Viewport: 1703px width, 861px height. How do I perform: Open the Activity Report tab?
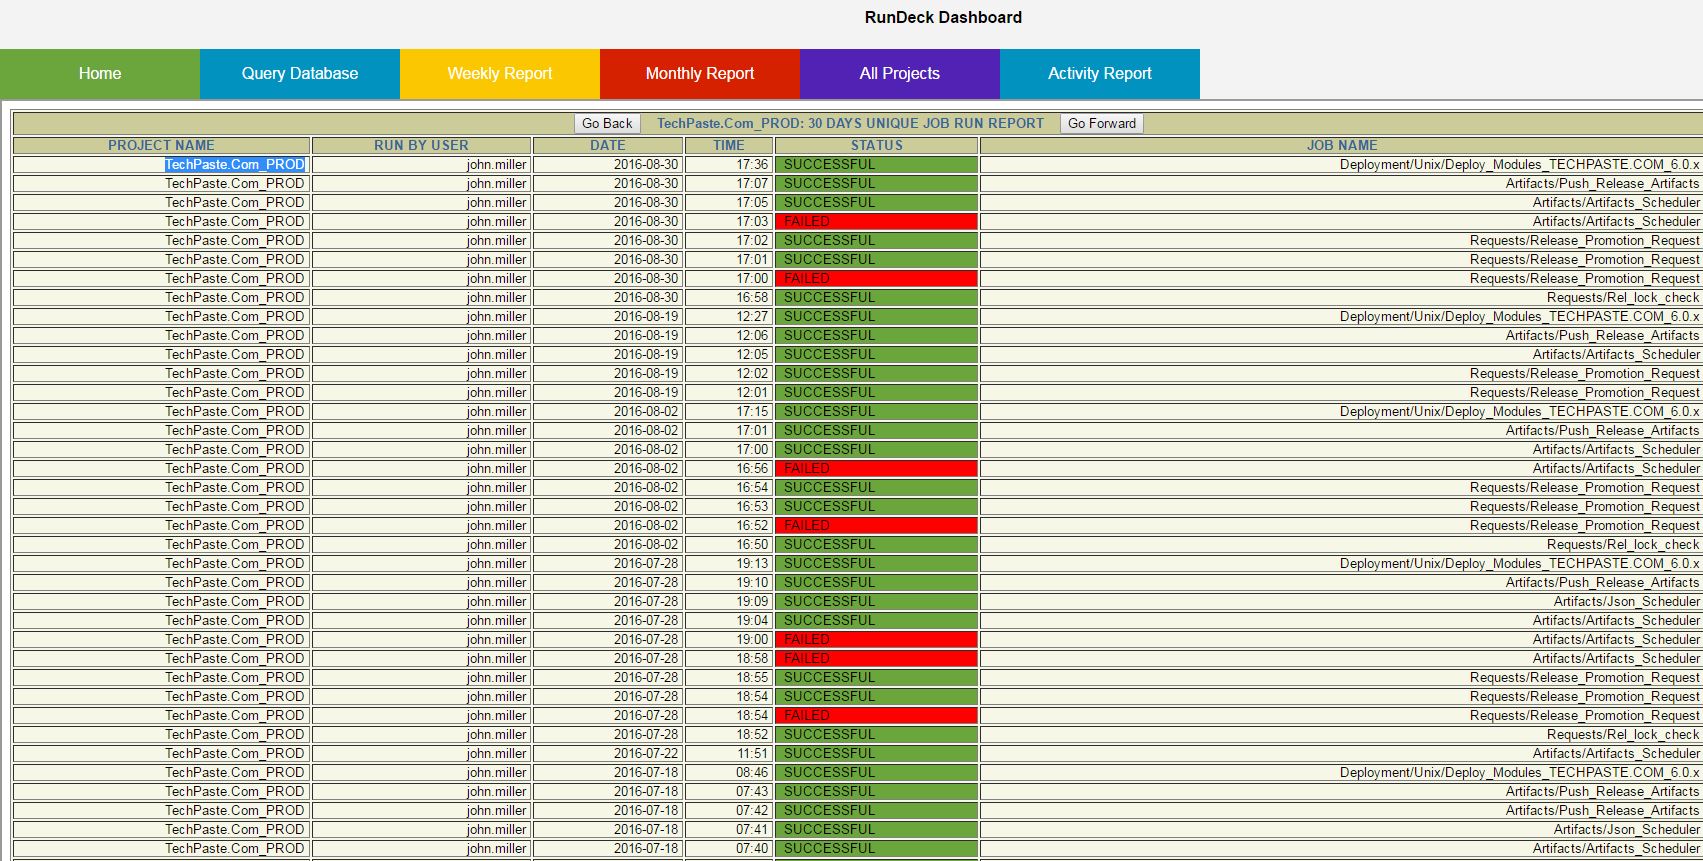(1100, 74)
